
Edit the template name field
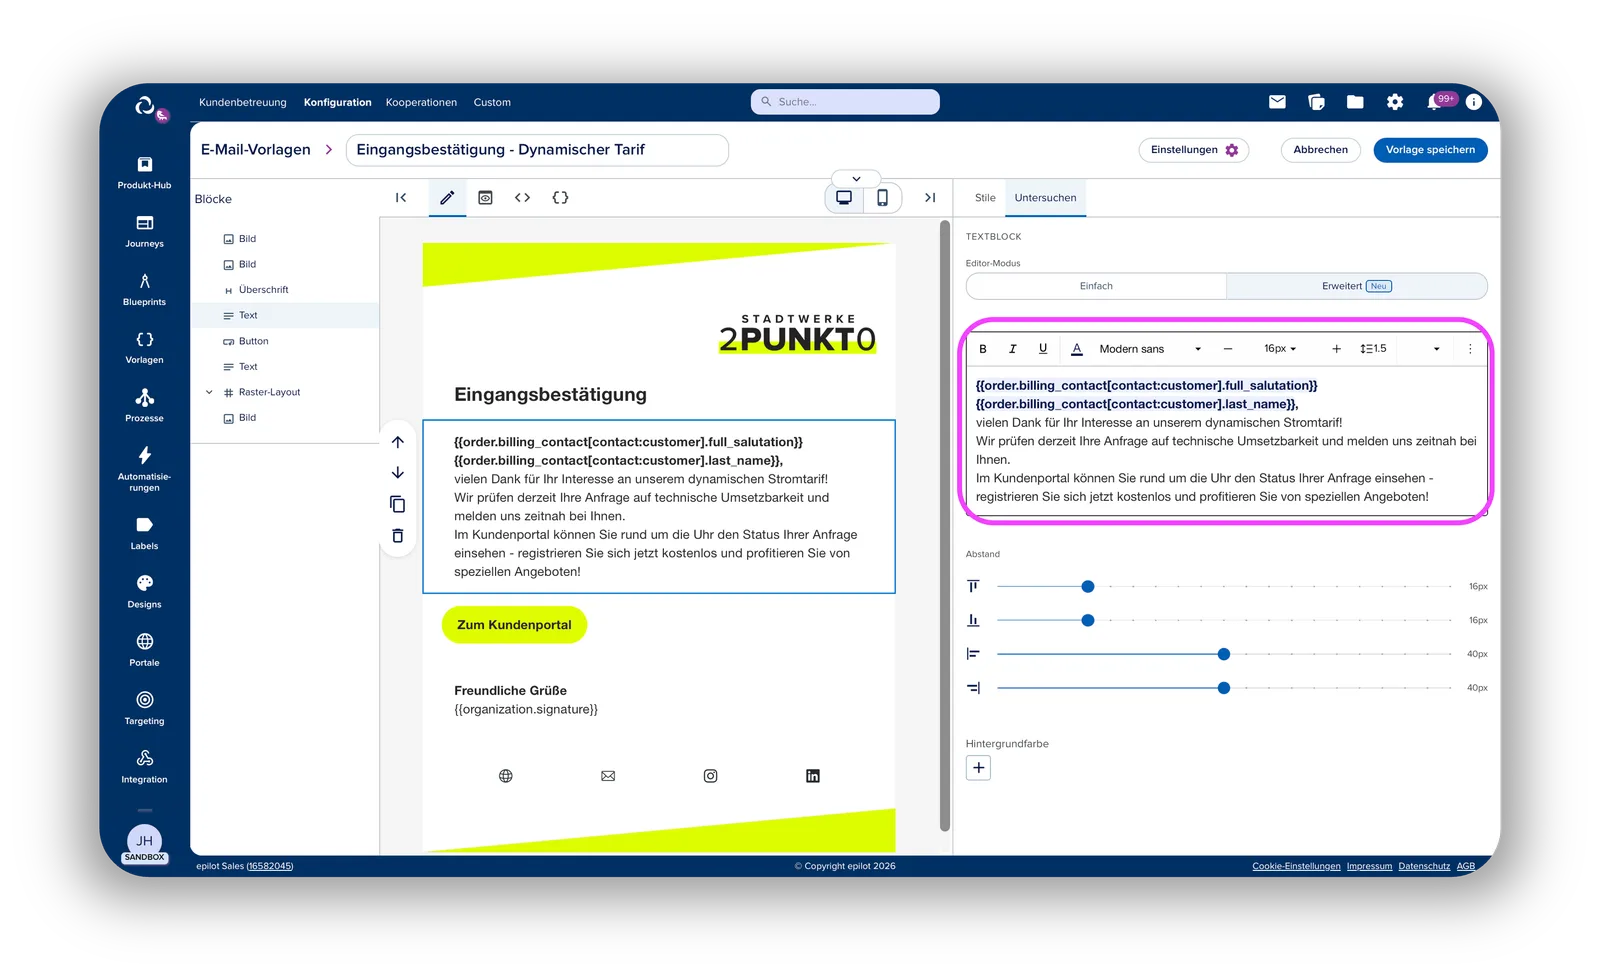point(537,150)
